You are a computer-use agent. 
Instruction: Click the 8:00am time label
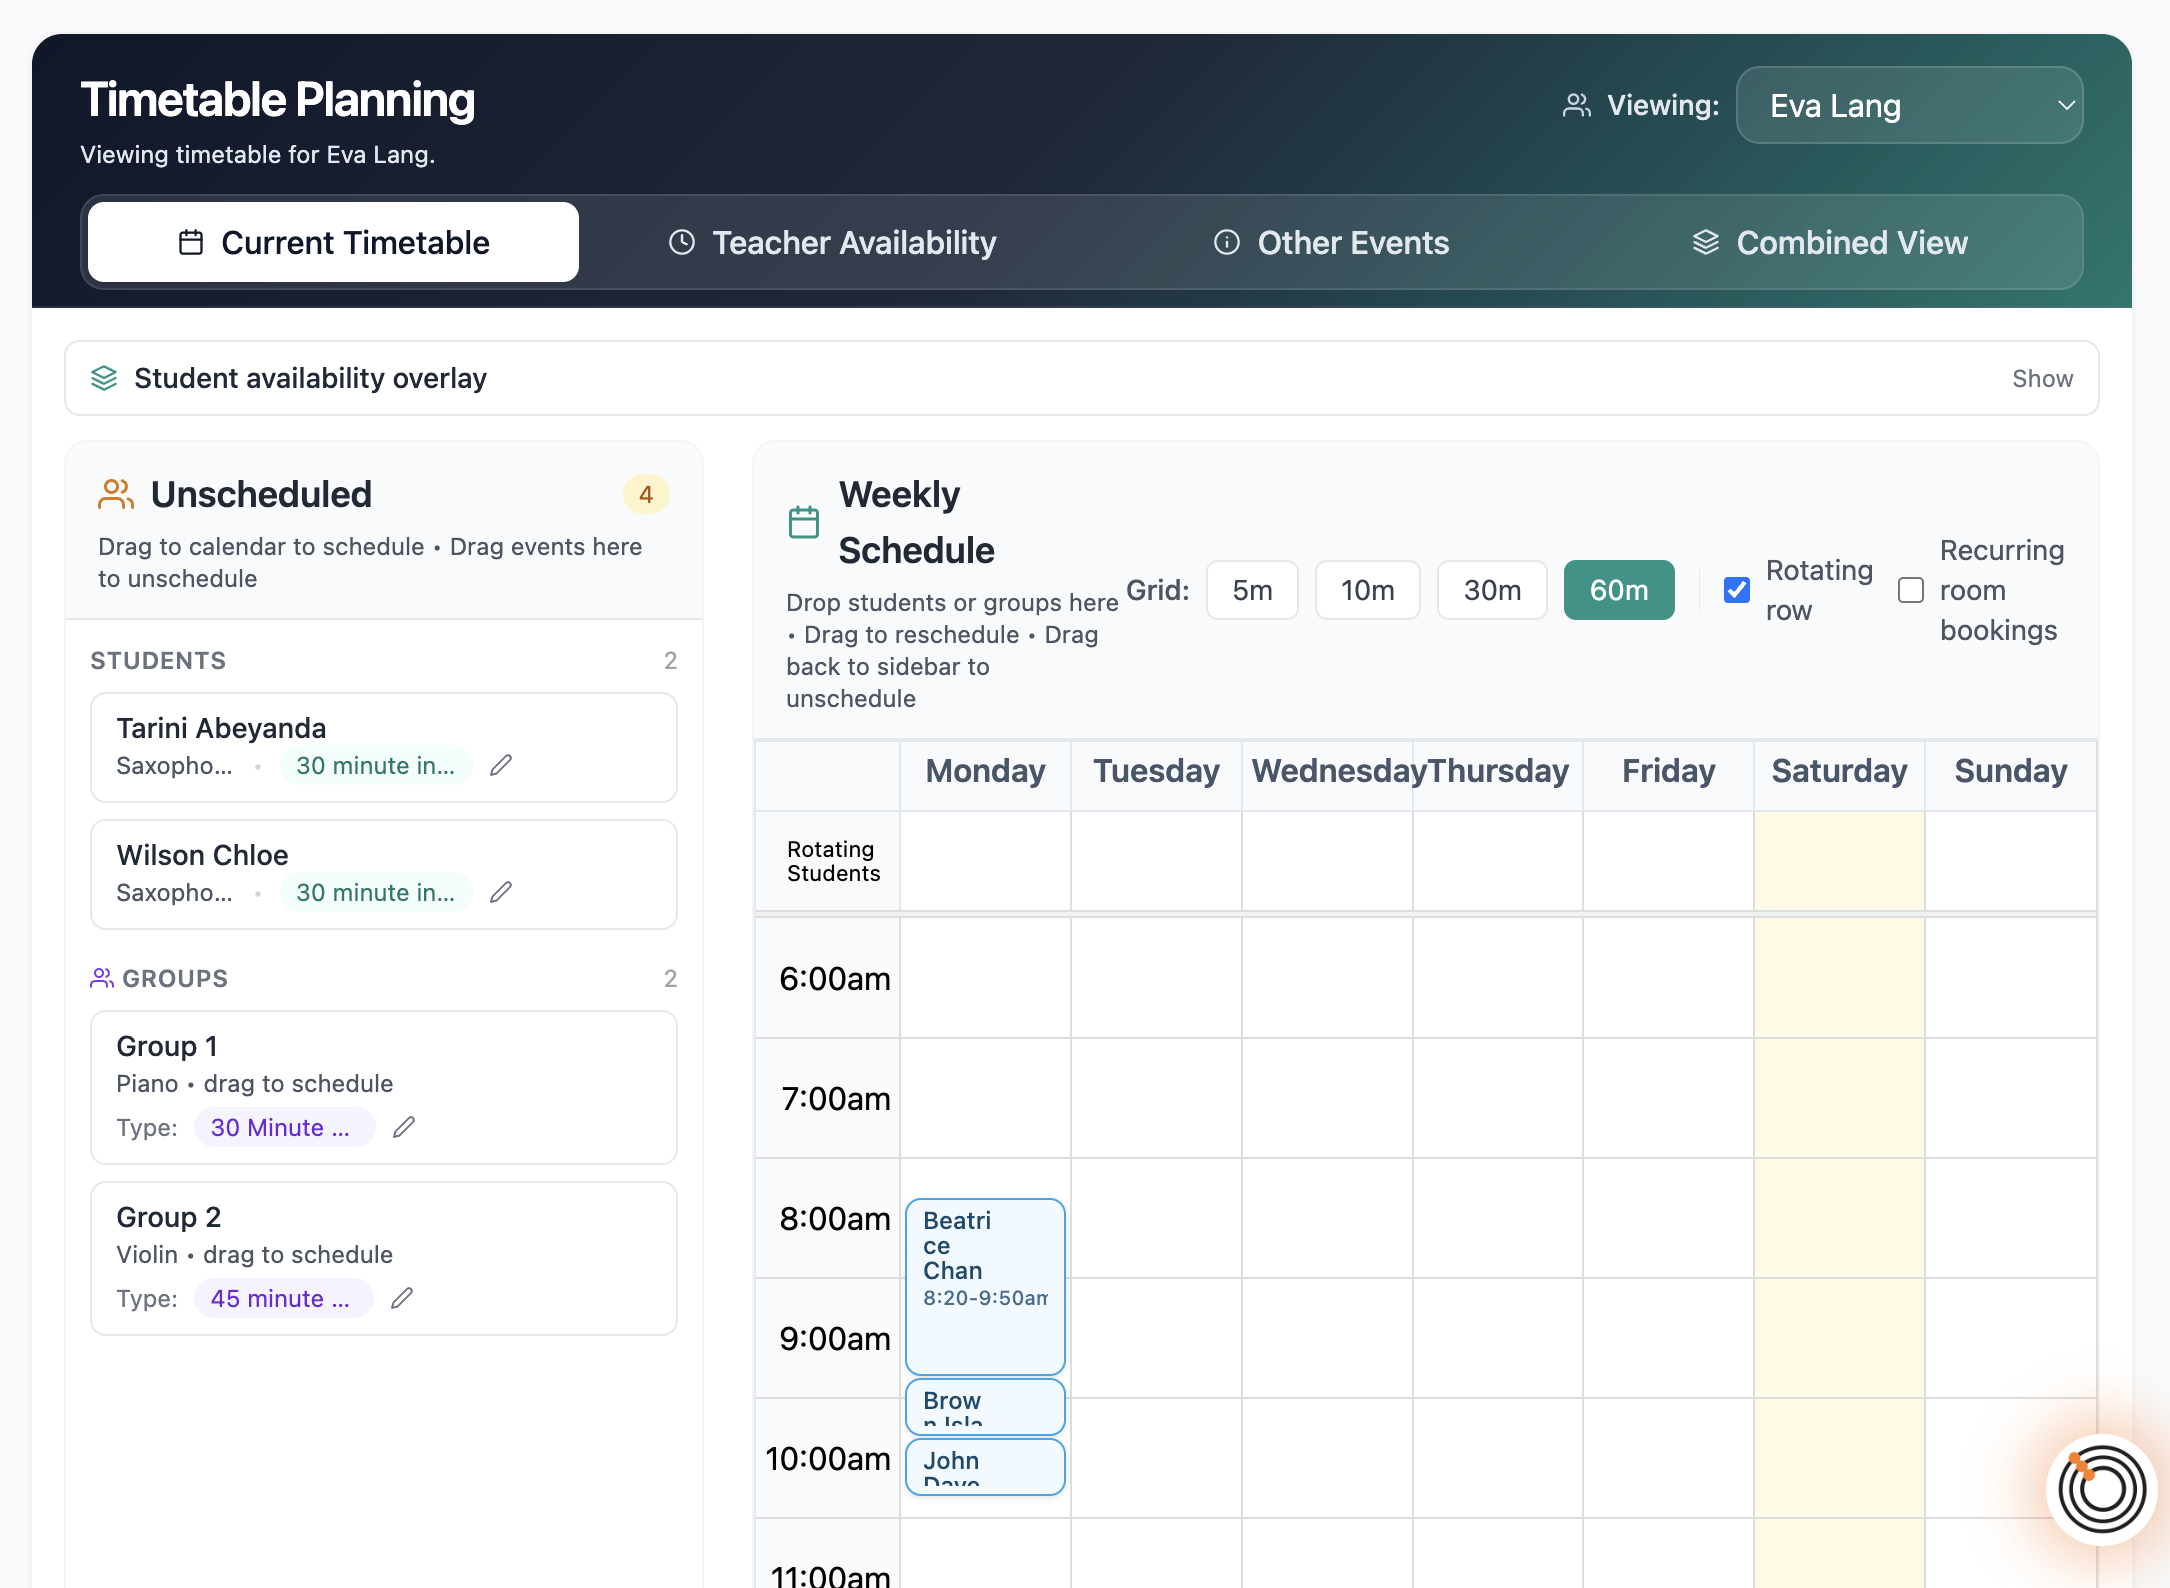click(835, 1218)
